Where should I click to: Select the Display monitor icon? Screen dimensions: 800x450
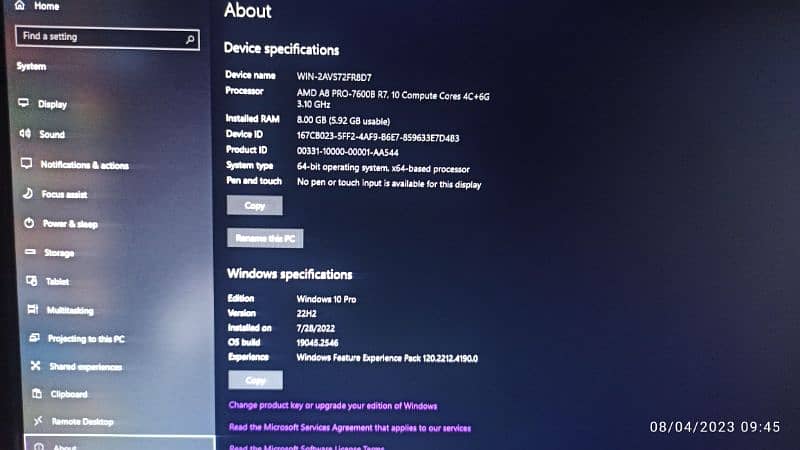(23, 103)
